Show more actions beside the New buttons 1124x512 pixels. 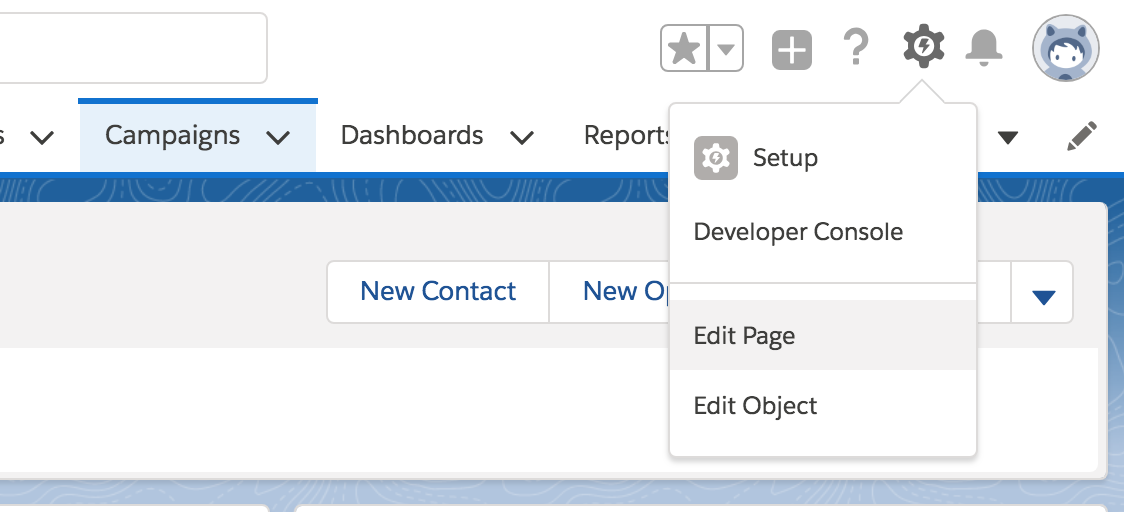(x=1043, y=296)
